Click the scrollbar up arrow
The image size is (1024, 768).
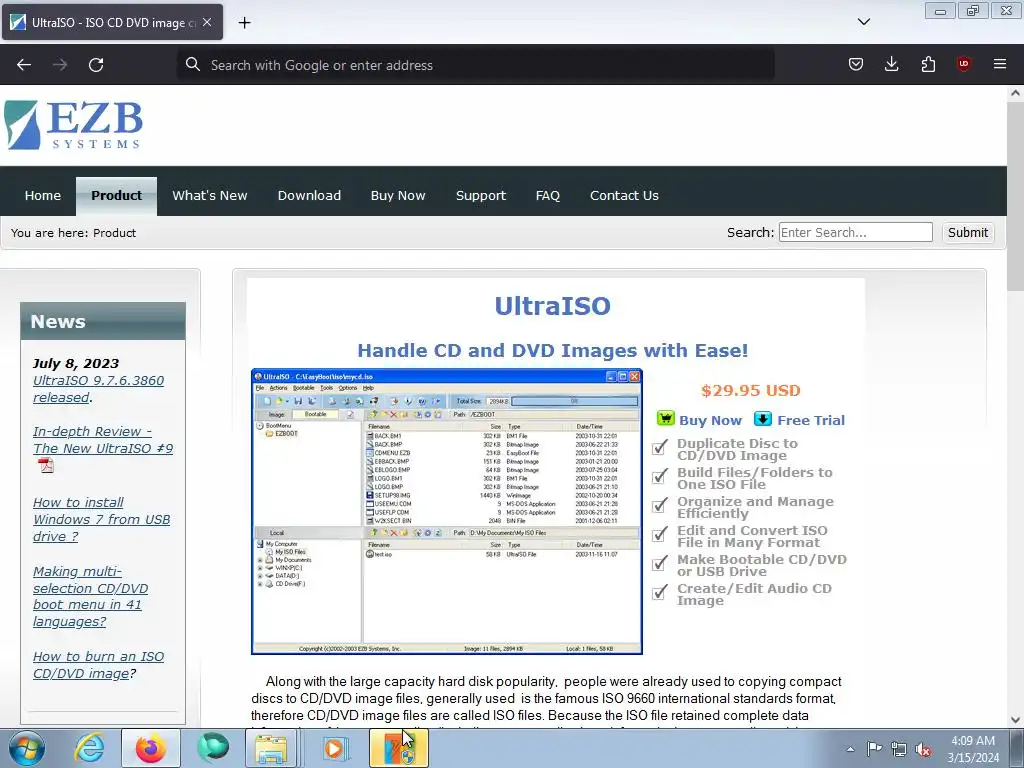(x=1015, y=93)
